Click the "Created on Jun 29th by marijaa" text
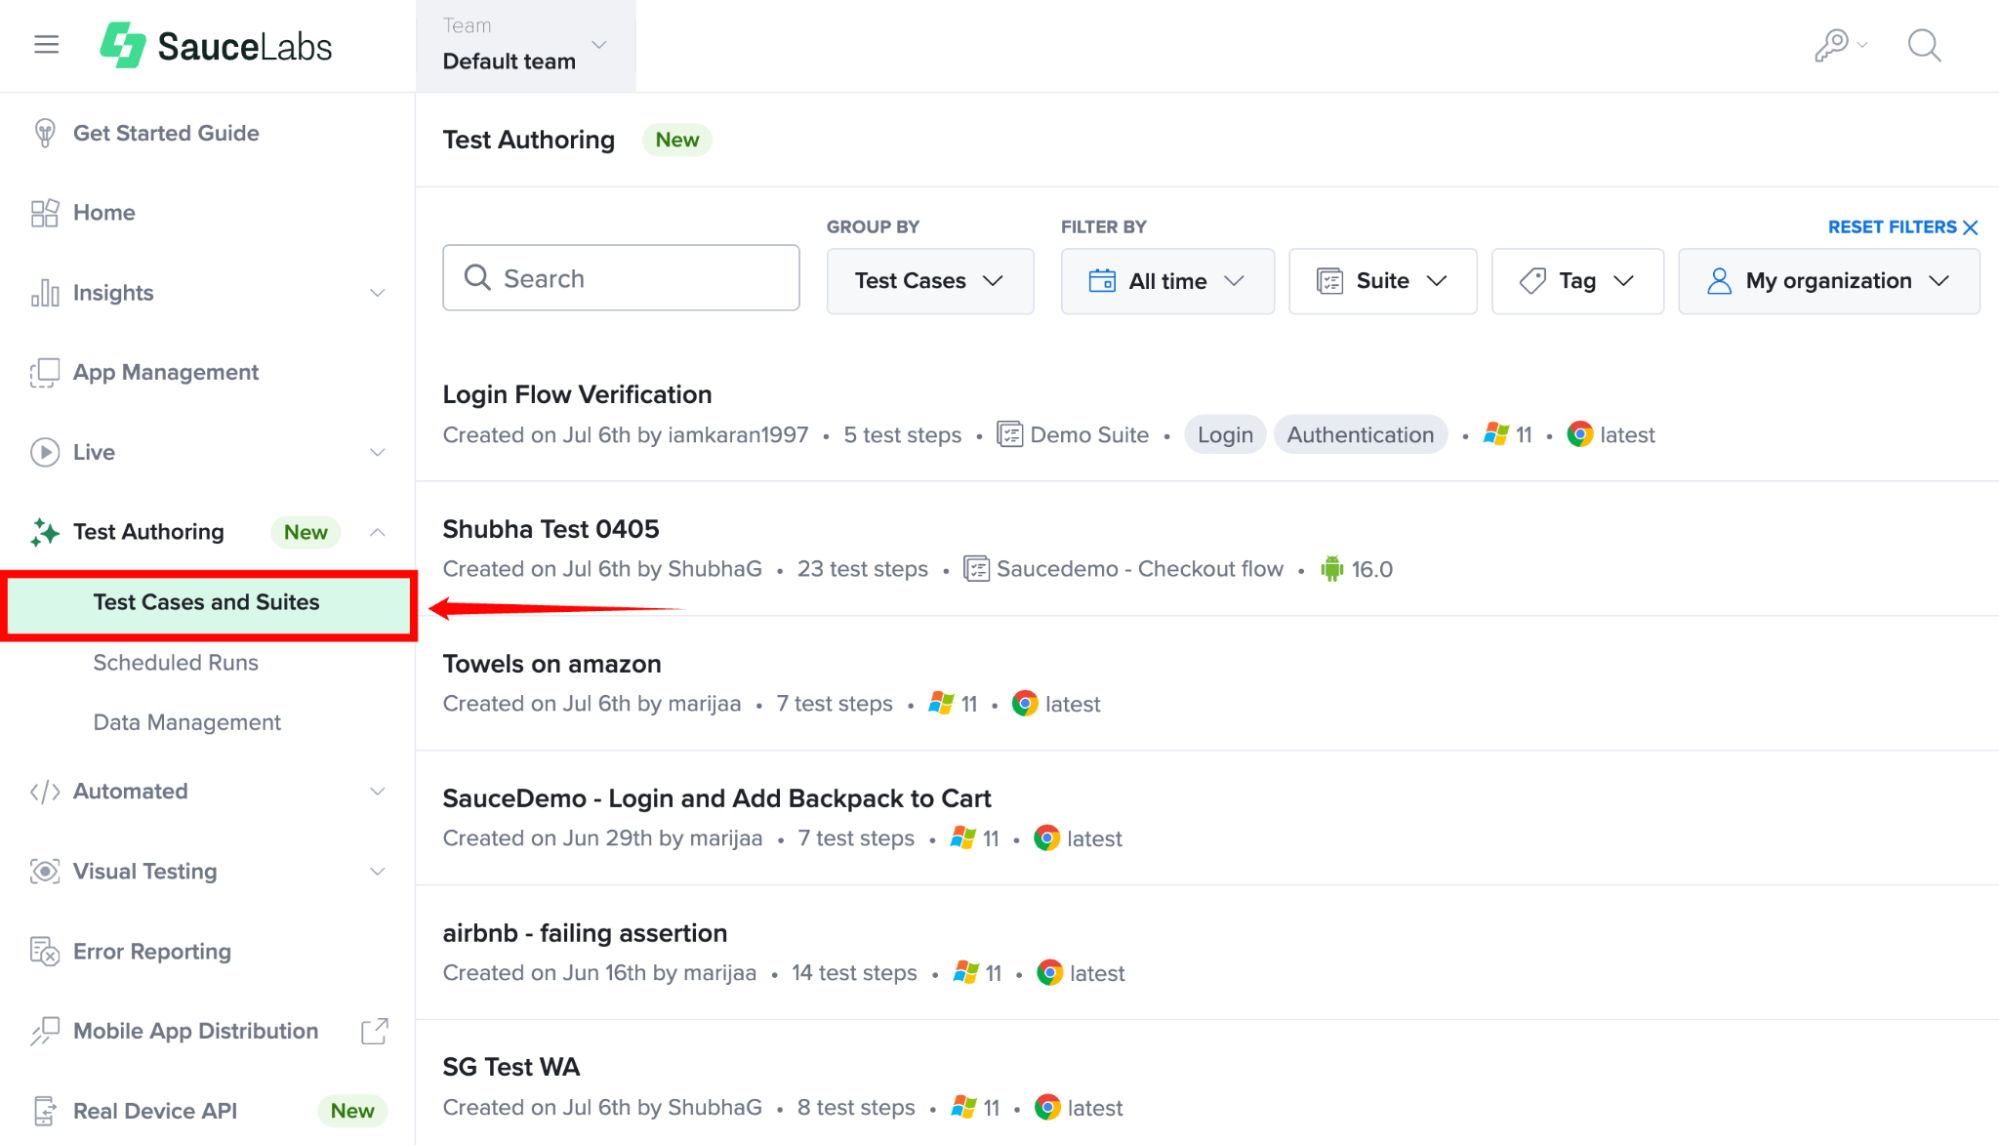The image size is (1999, 1145). coord(603,838)
